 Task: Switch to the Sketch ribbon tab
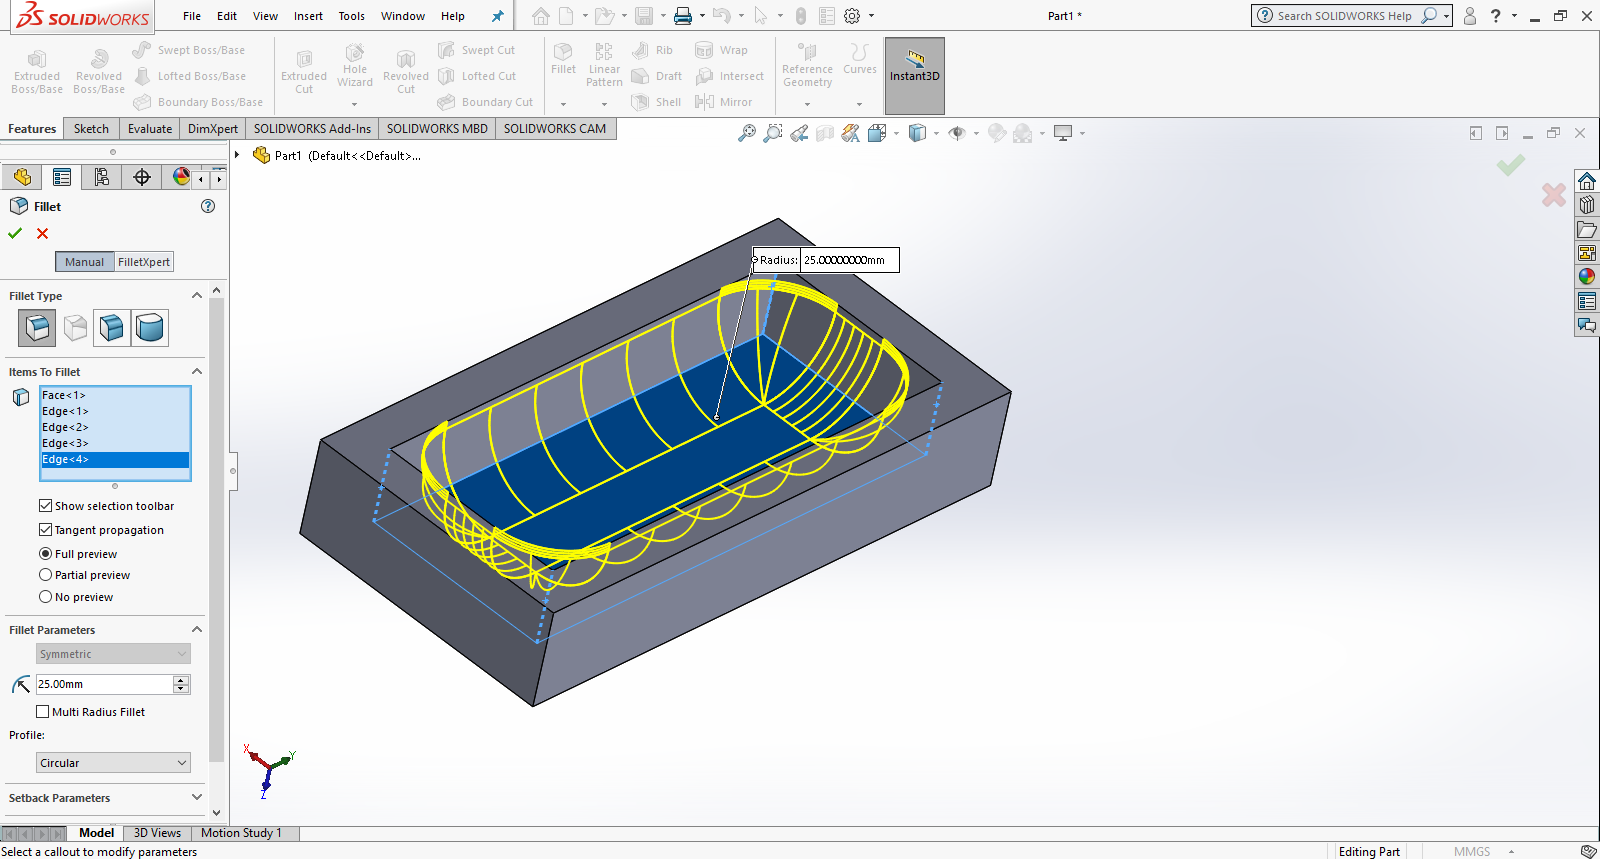91,129
